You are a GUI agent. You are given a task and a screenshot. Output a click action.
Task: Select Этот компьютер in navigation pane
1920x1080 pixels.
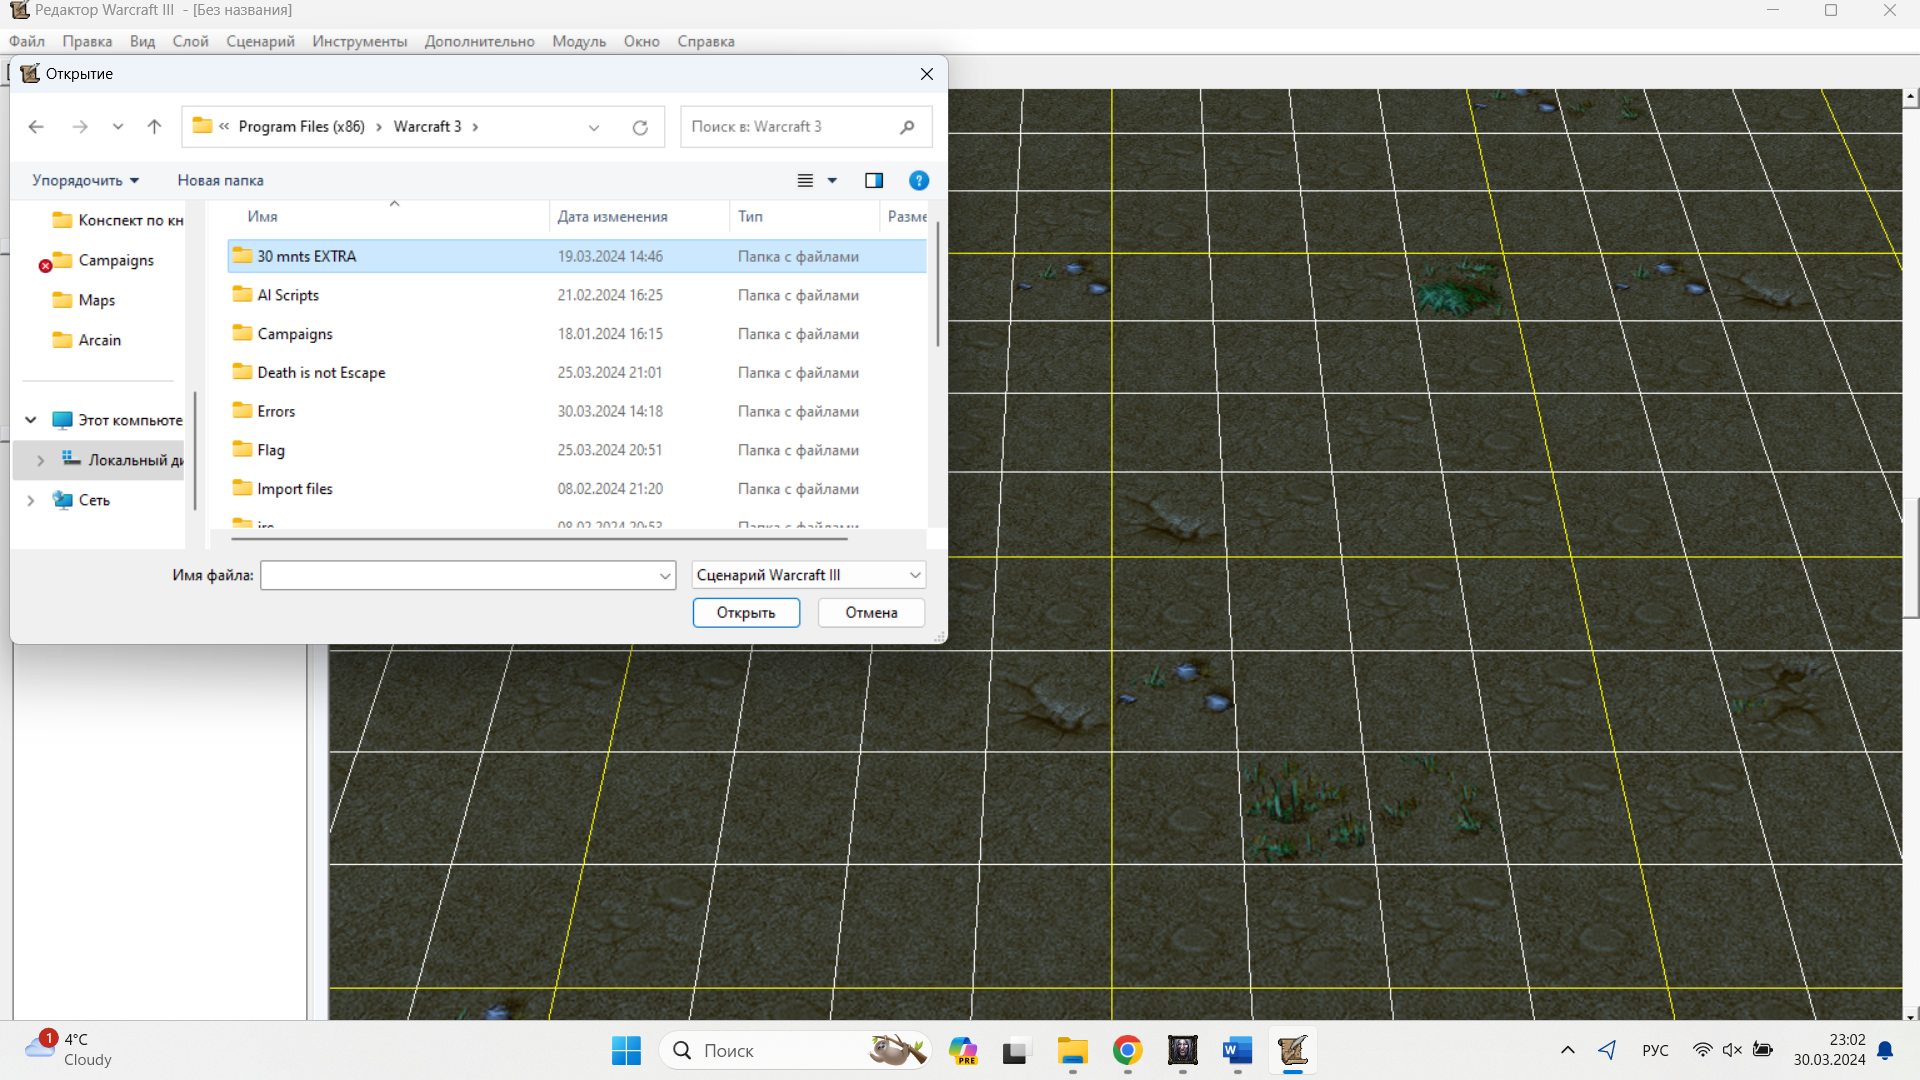pos(118,420)
